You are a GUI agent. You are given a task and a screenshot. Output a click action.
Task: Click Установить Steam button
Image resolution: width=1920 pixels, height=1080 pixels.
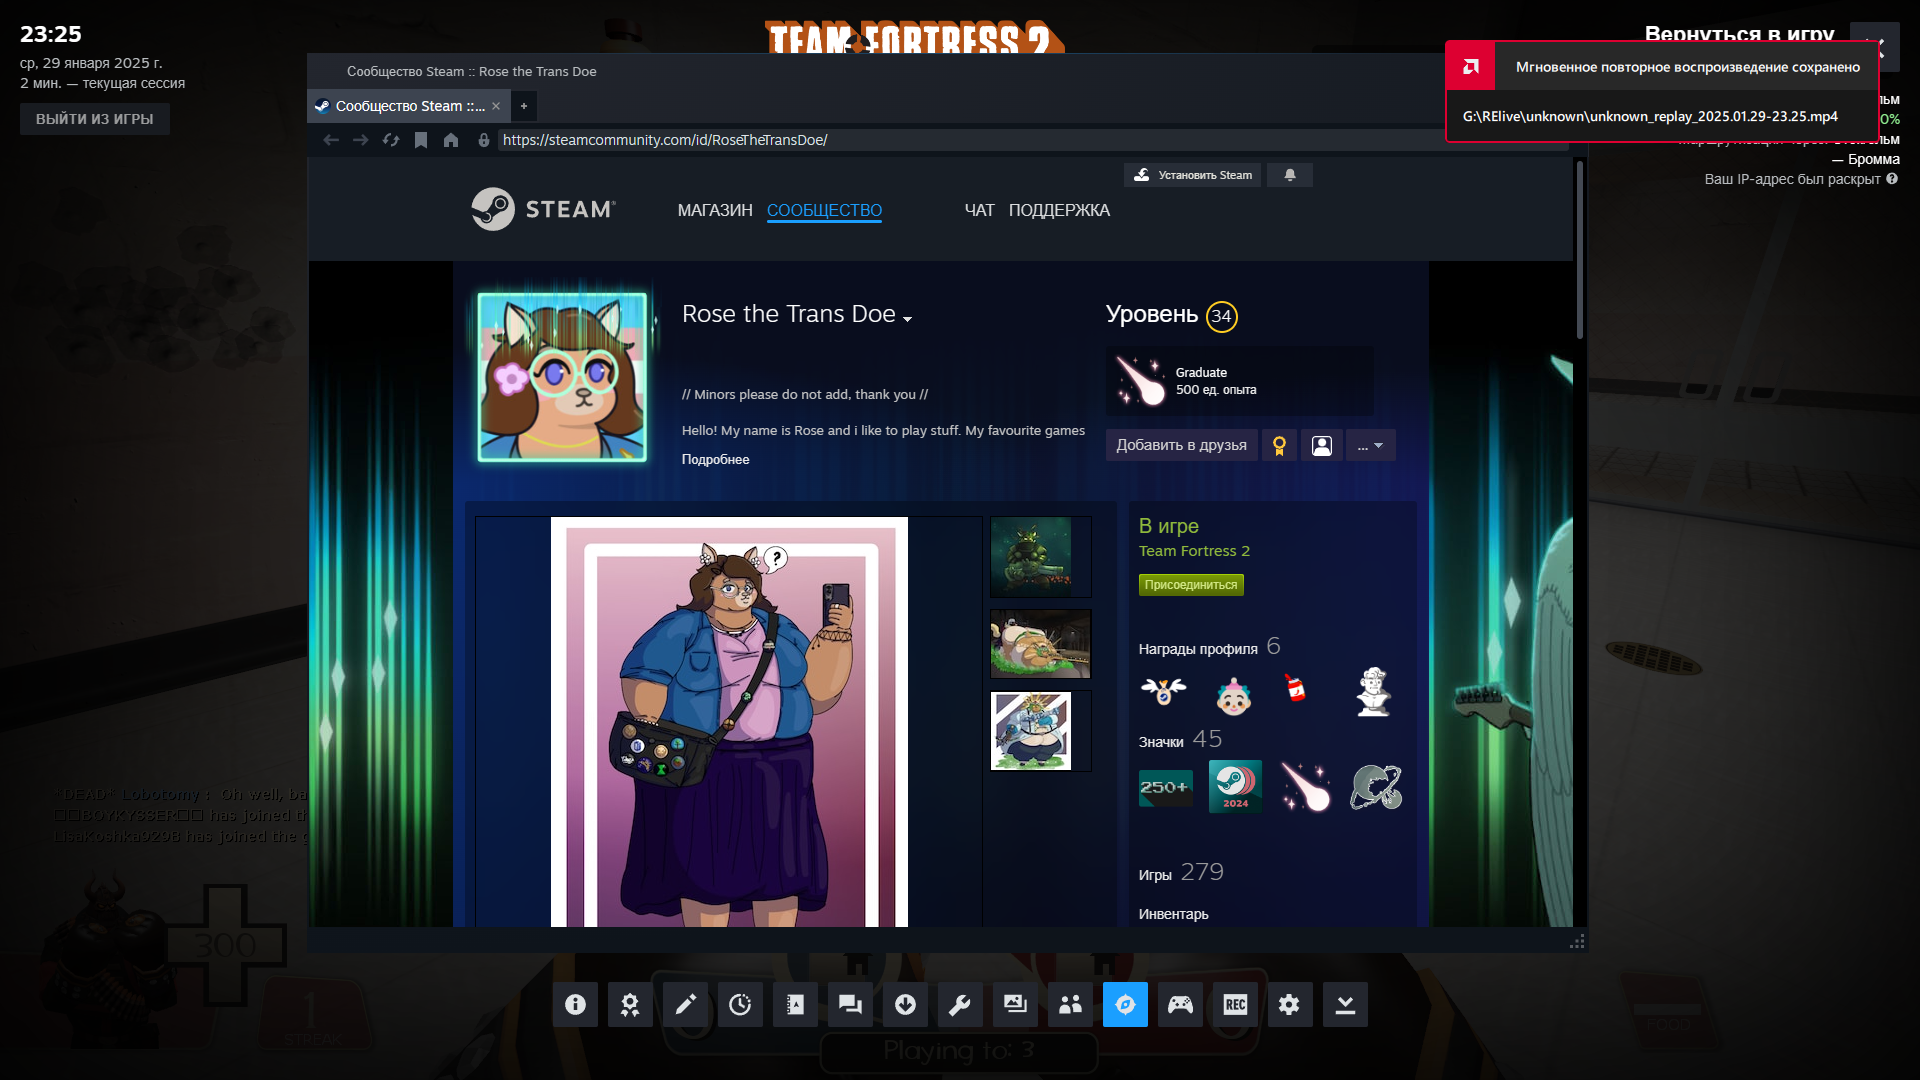(x=1193, y=175)
